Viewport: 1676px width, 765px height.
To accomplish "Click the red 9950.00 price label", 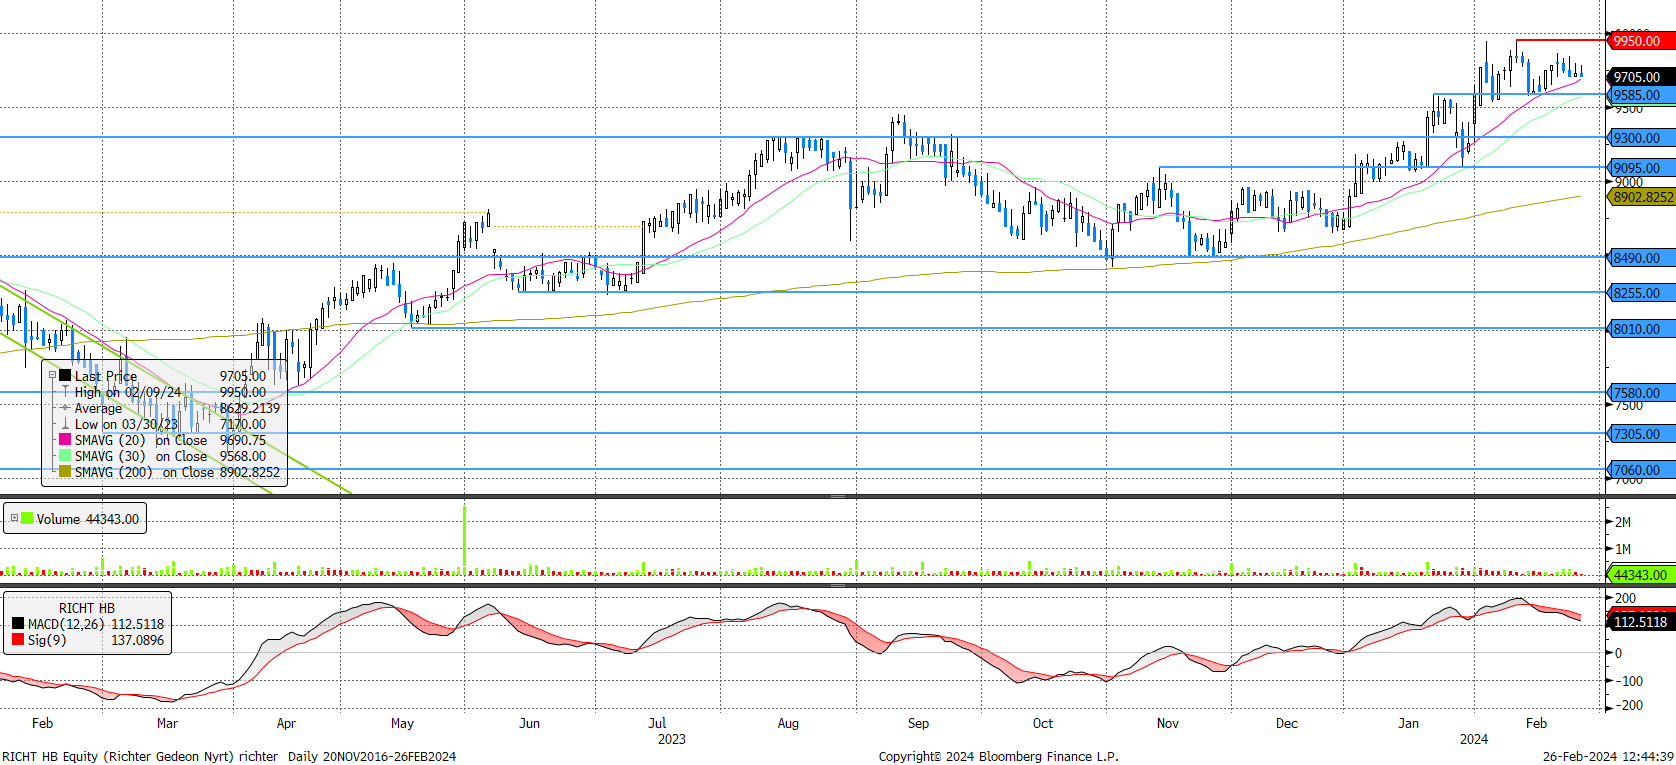I will 1641,41.
